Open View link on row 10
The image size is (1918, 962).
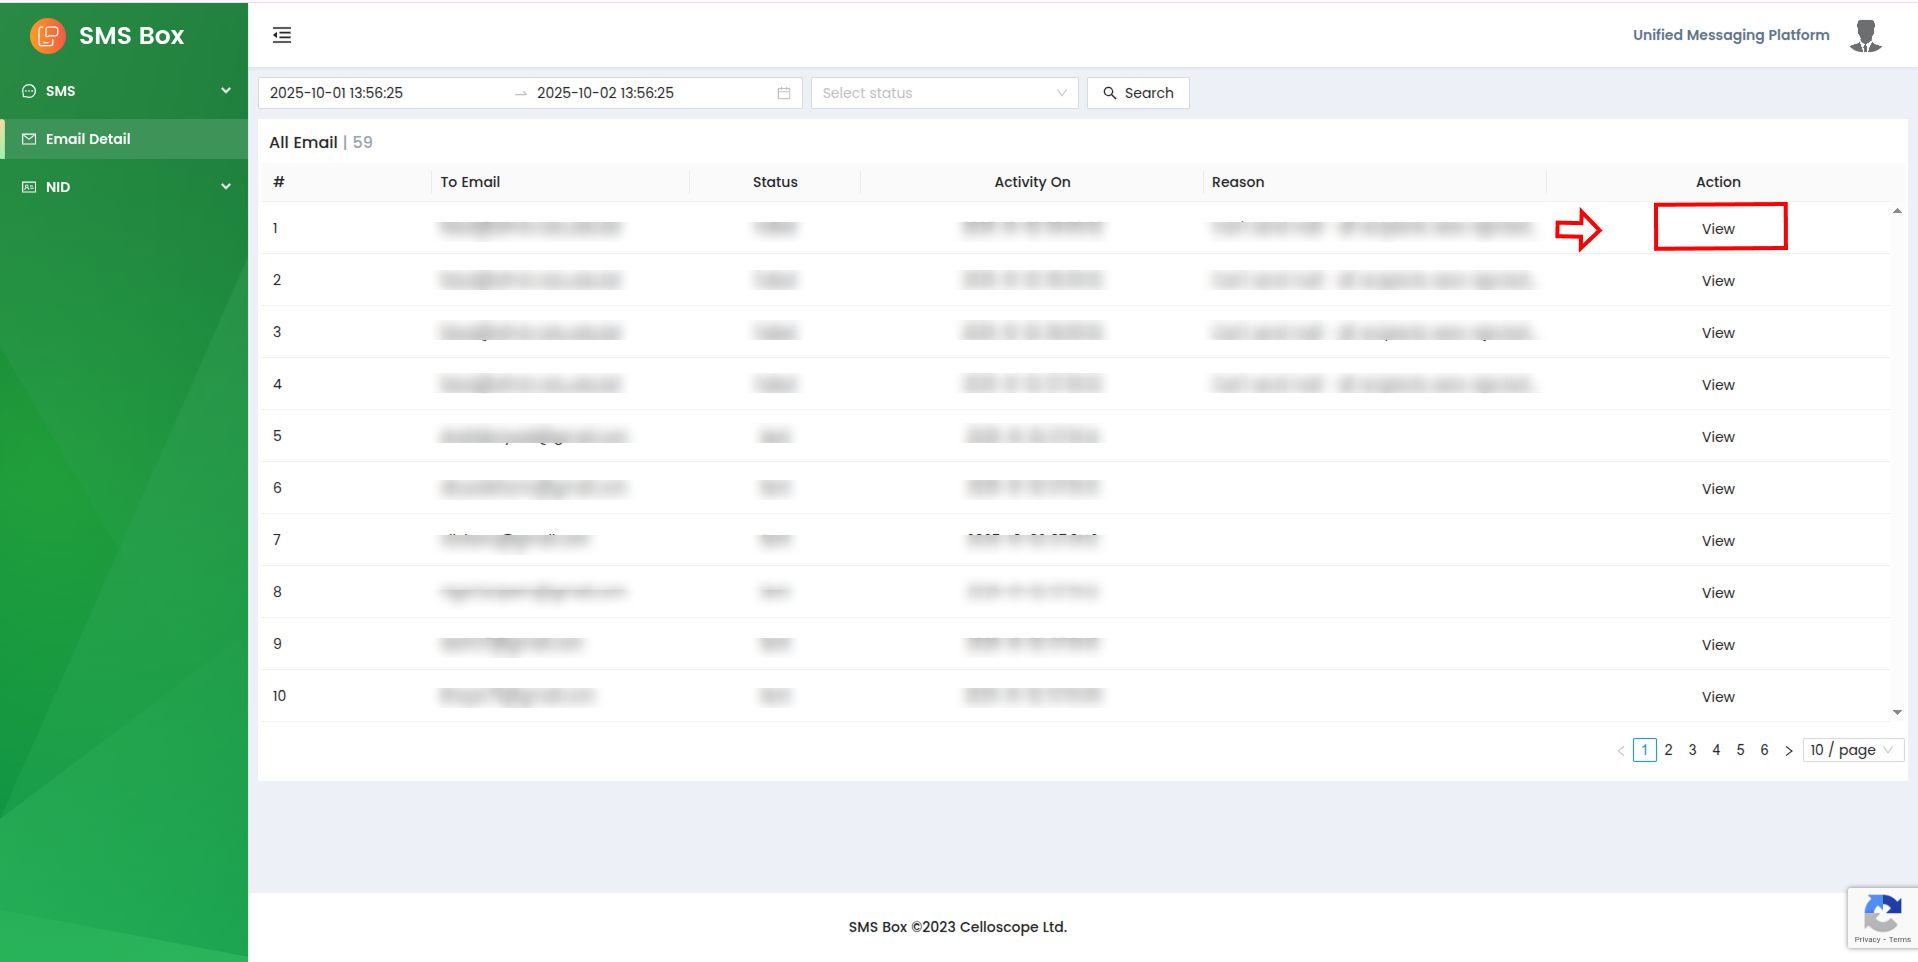point(1718,697)
